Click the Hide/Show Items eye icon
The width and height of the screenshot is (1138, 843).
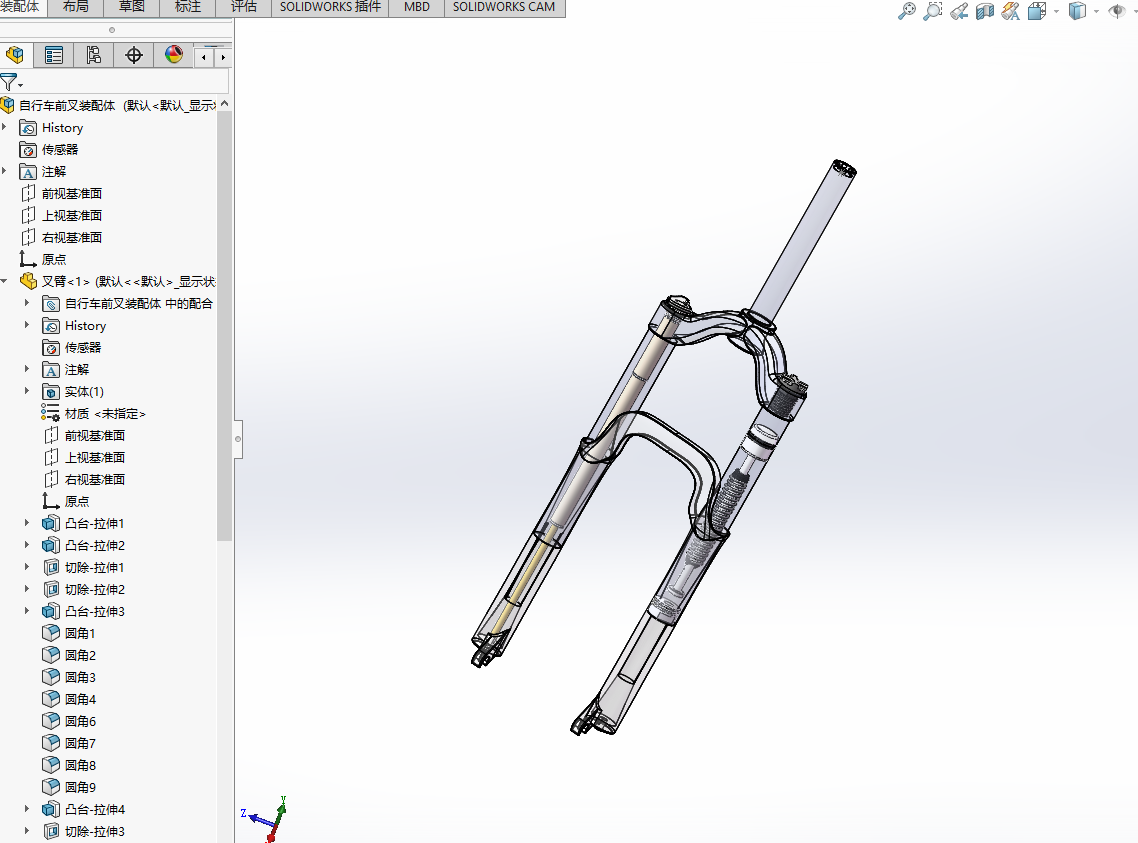tap(1116, 11)
